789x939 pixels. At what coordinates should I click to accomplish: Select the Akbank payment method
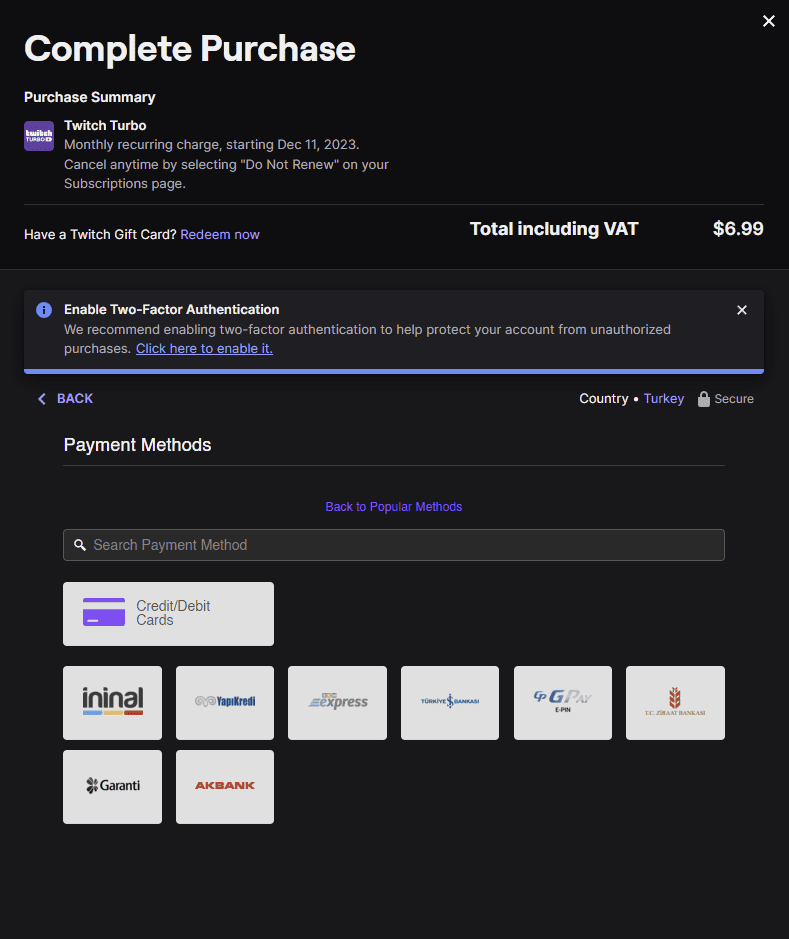tap(225, 787)
